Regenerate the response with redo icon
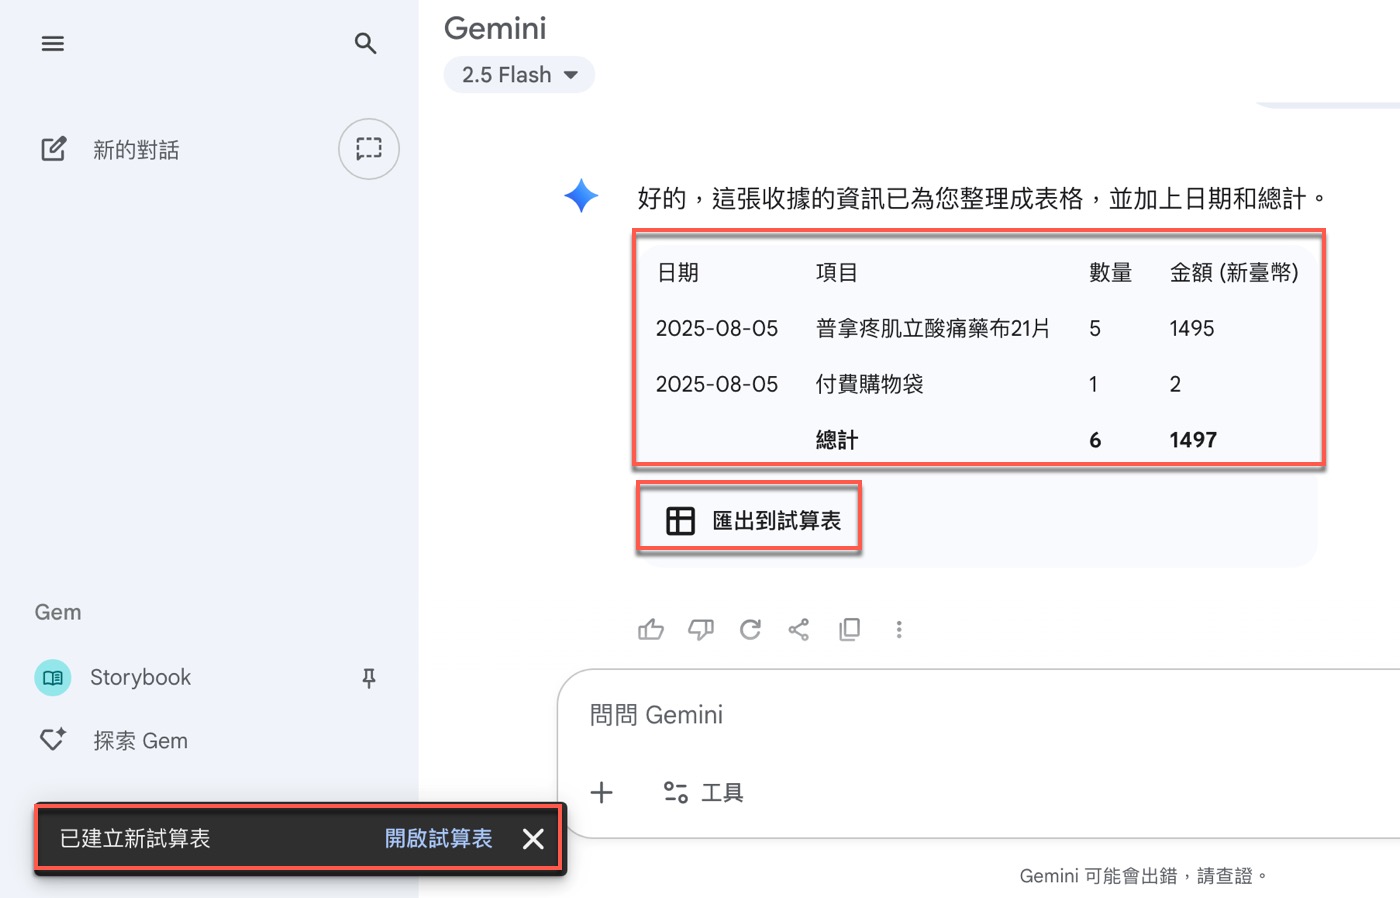The image size is (1400, 898). coord(750,629)
